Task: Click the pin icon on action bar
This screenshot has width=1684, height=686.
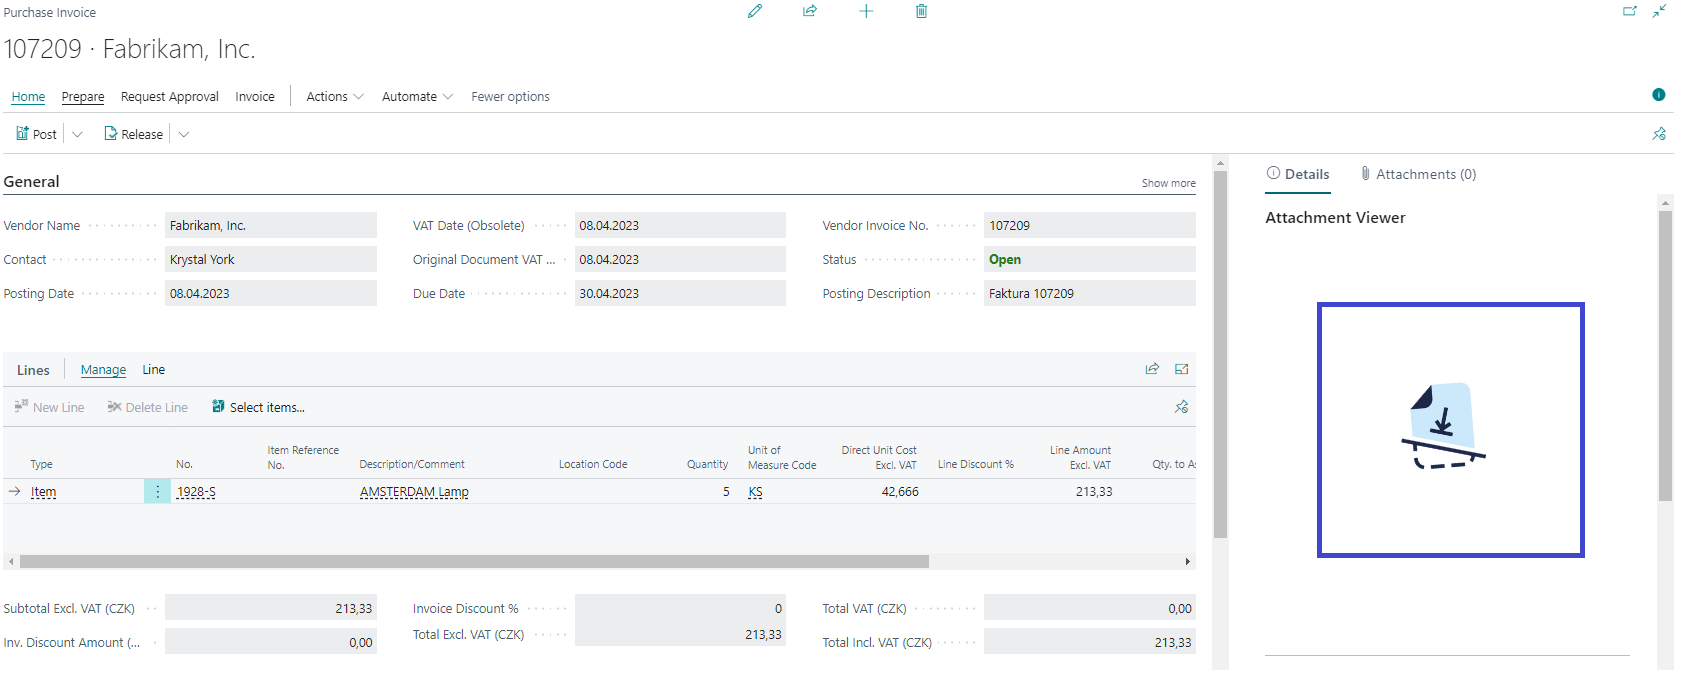Action: click(1659, 134)
